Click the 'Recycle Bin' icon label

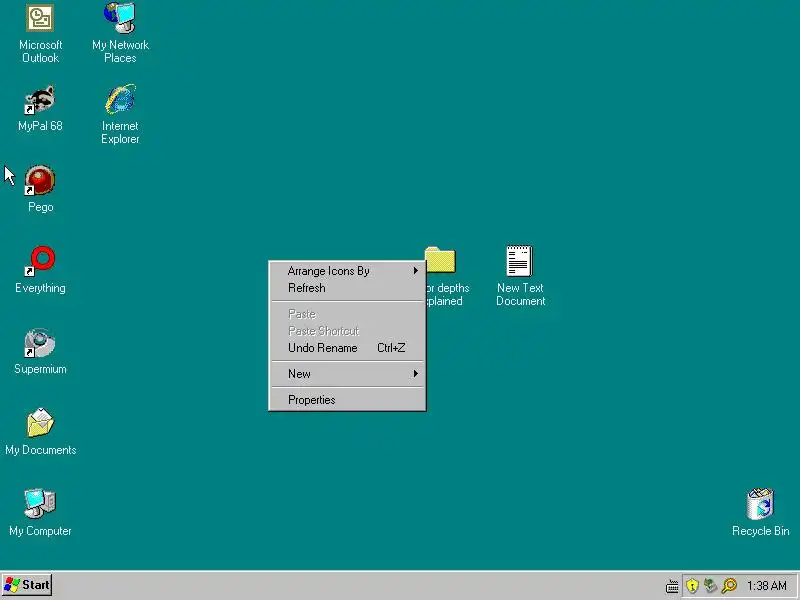[760, 531]
